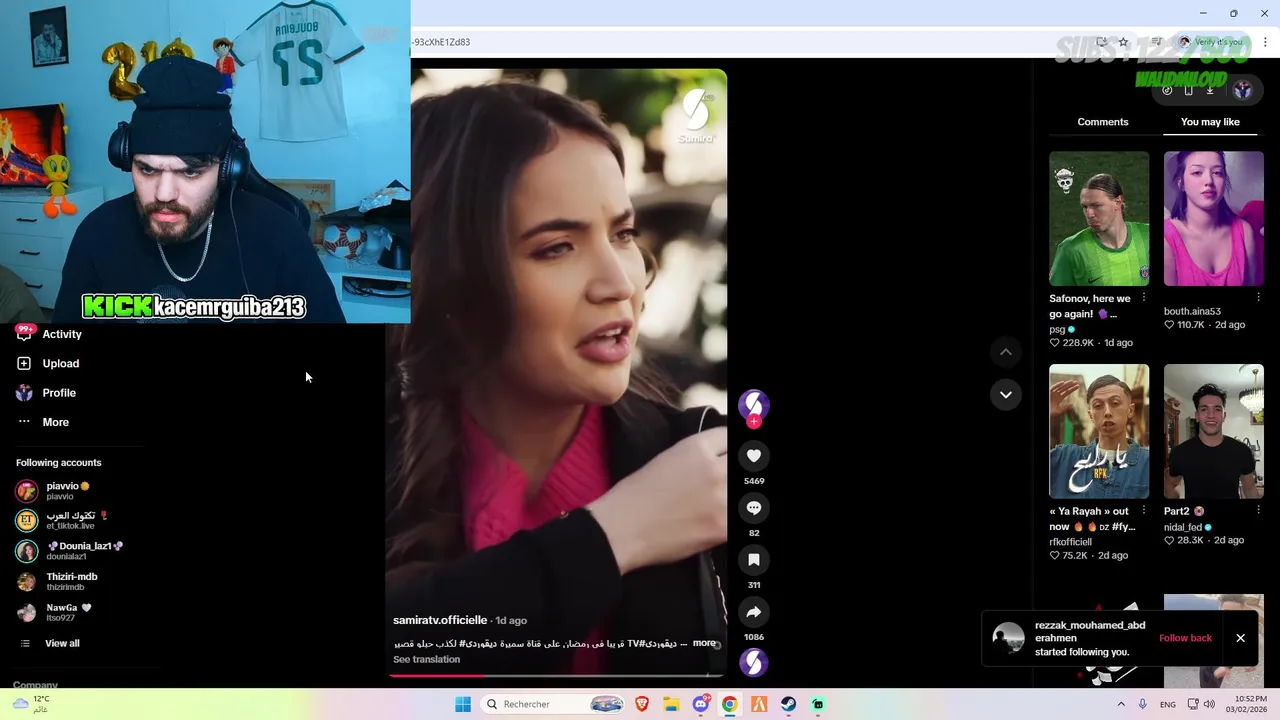Open Chrome media control icon
Image resolution: width=1280 pixels, height=720 pixels.
[1156, 42]
